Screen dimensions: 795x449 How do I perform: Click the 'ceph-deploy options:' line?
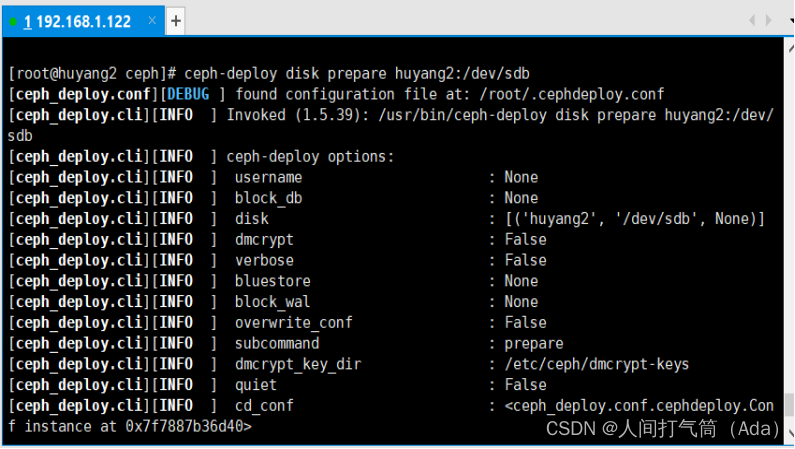click(x=310, y=157)
